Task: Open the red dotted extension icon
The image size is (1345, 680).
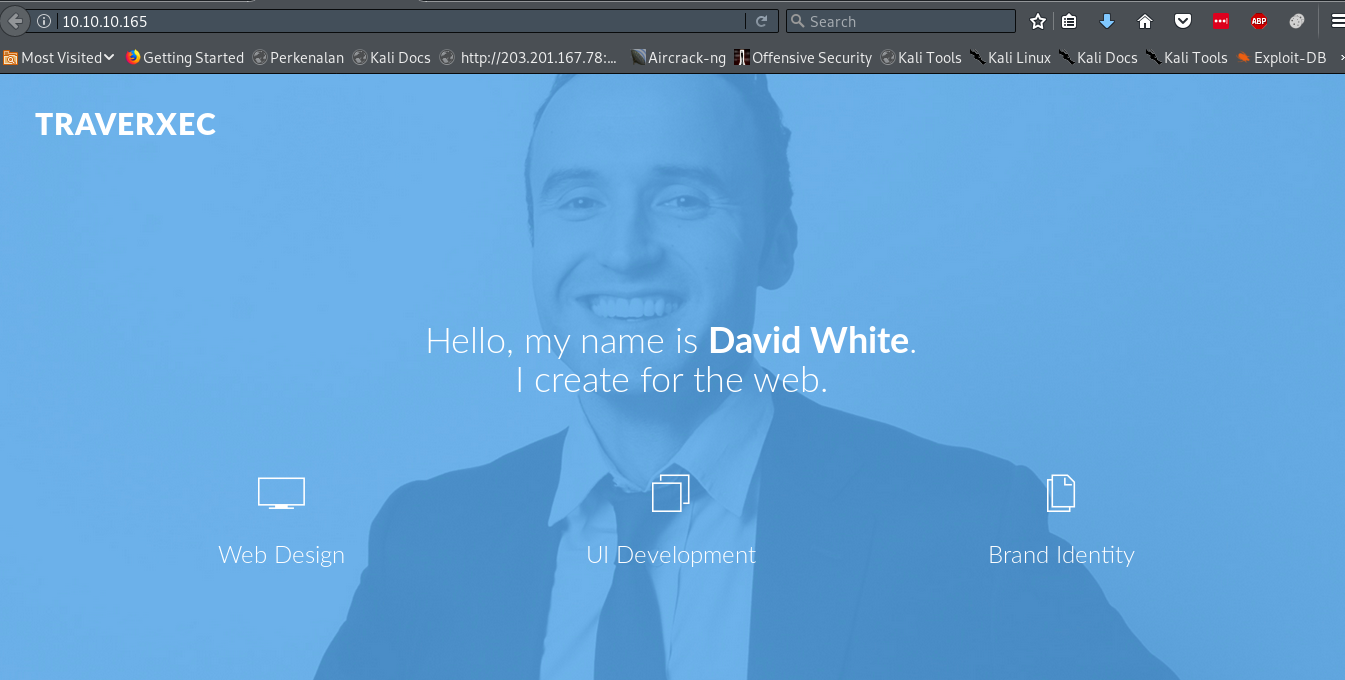Action: pos(1221,21)
